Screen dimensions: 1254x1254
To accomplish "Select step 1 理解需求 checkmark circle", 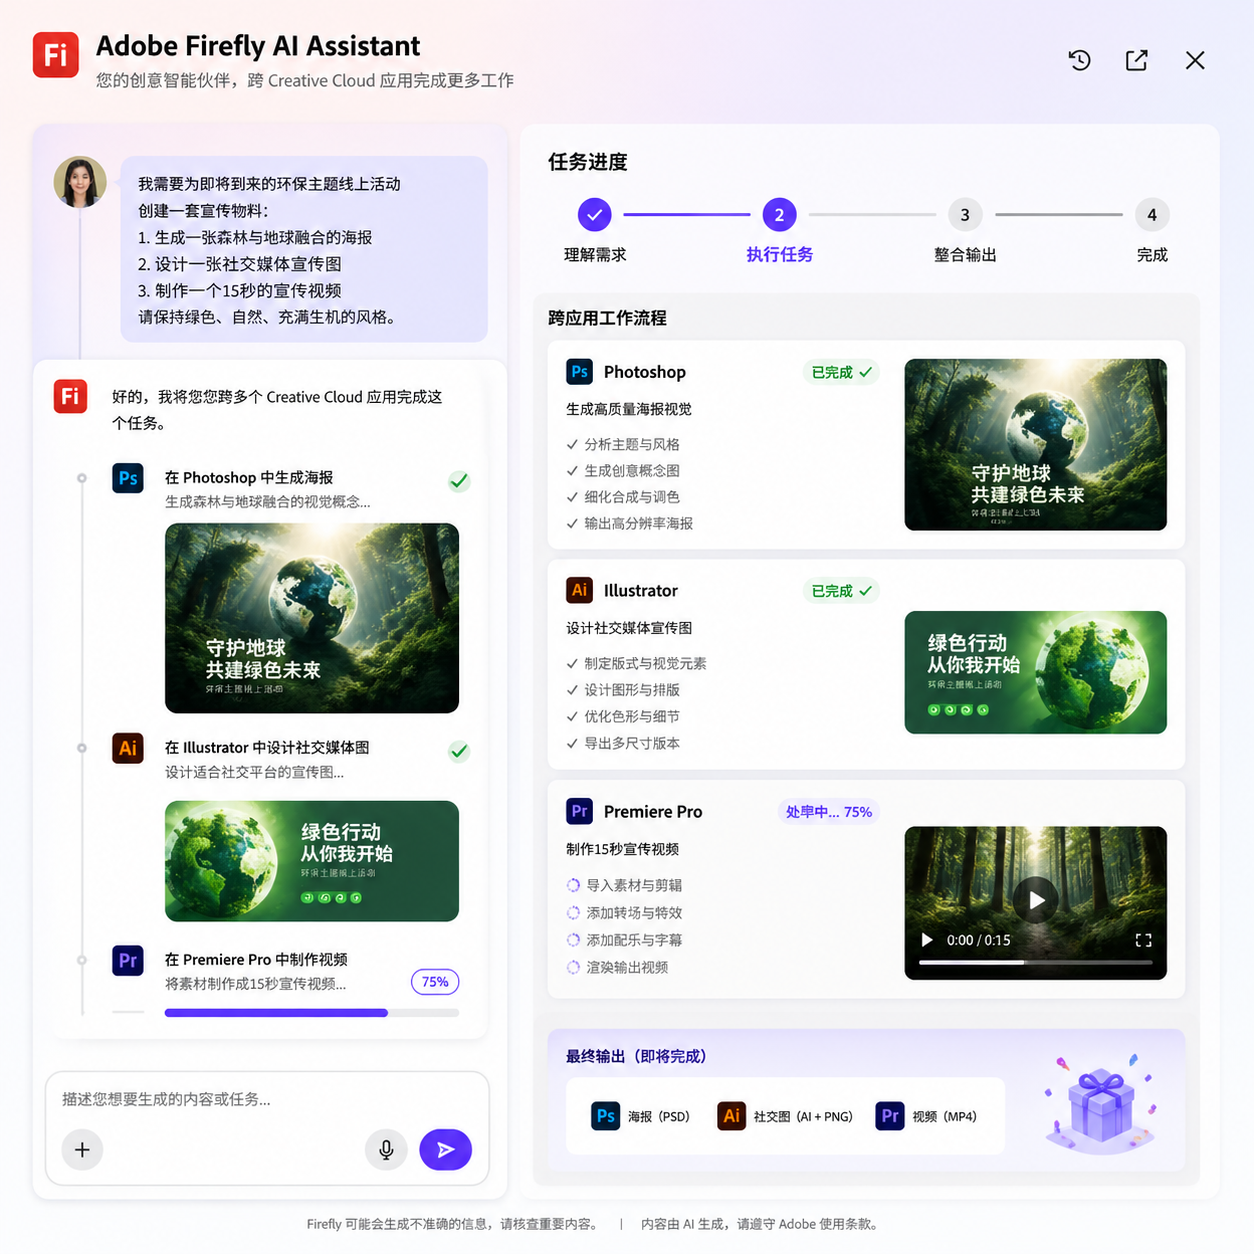I will click(594, 214).
